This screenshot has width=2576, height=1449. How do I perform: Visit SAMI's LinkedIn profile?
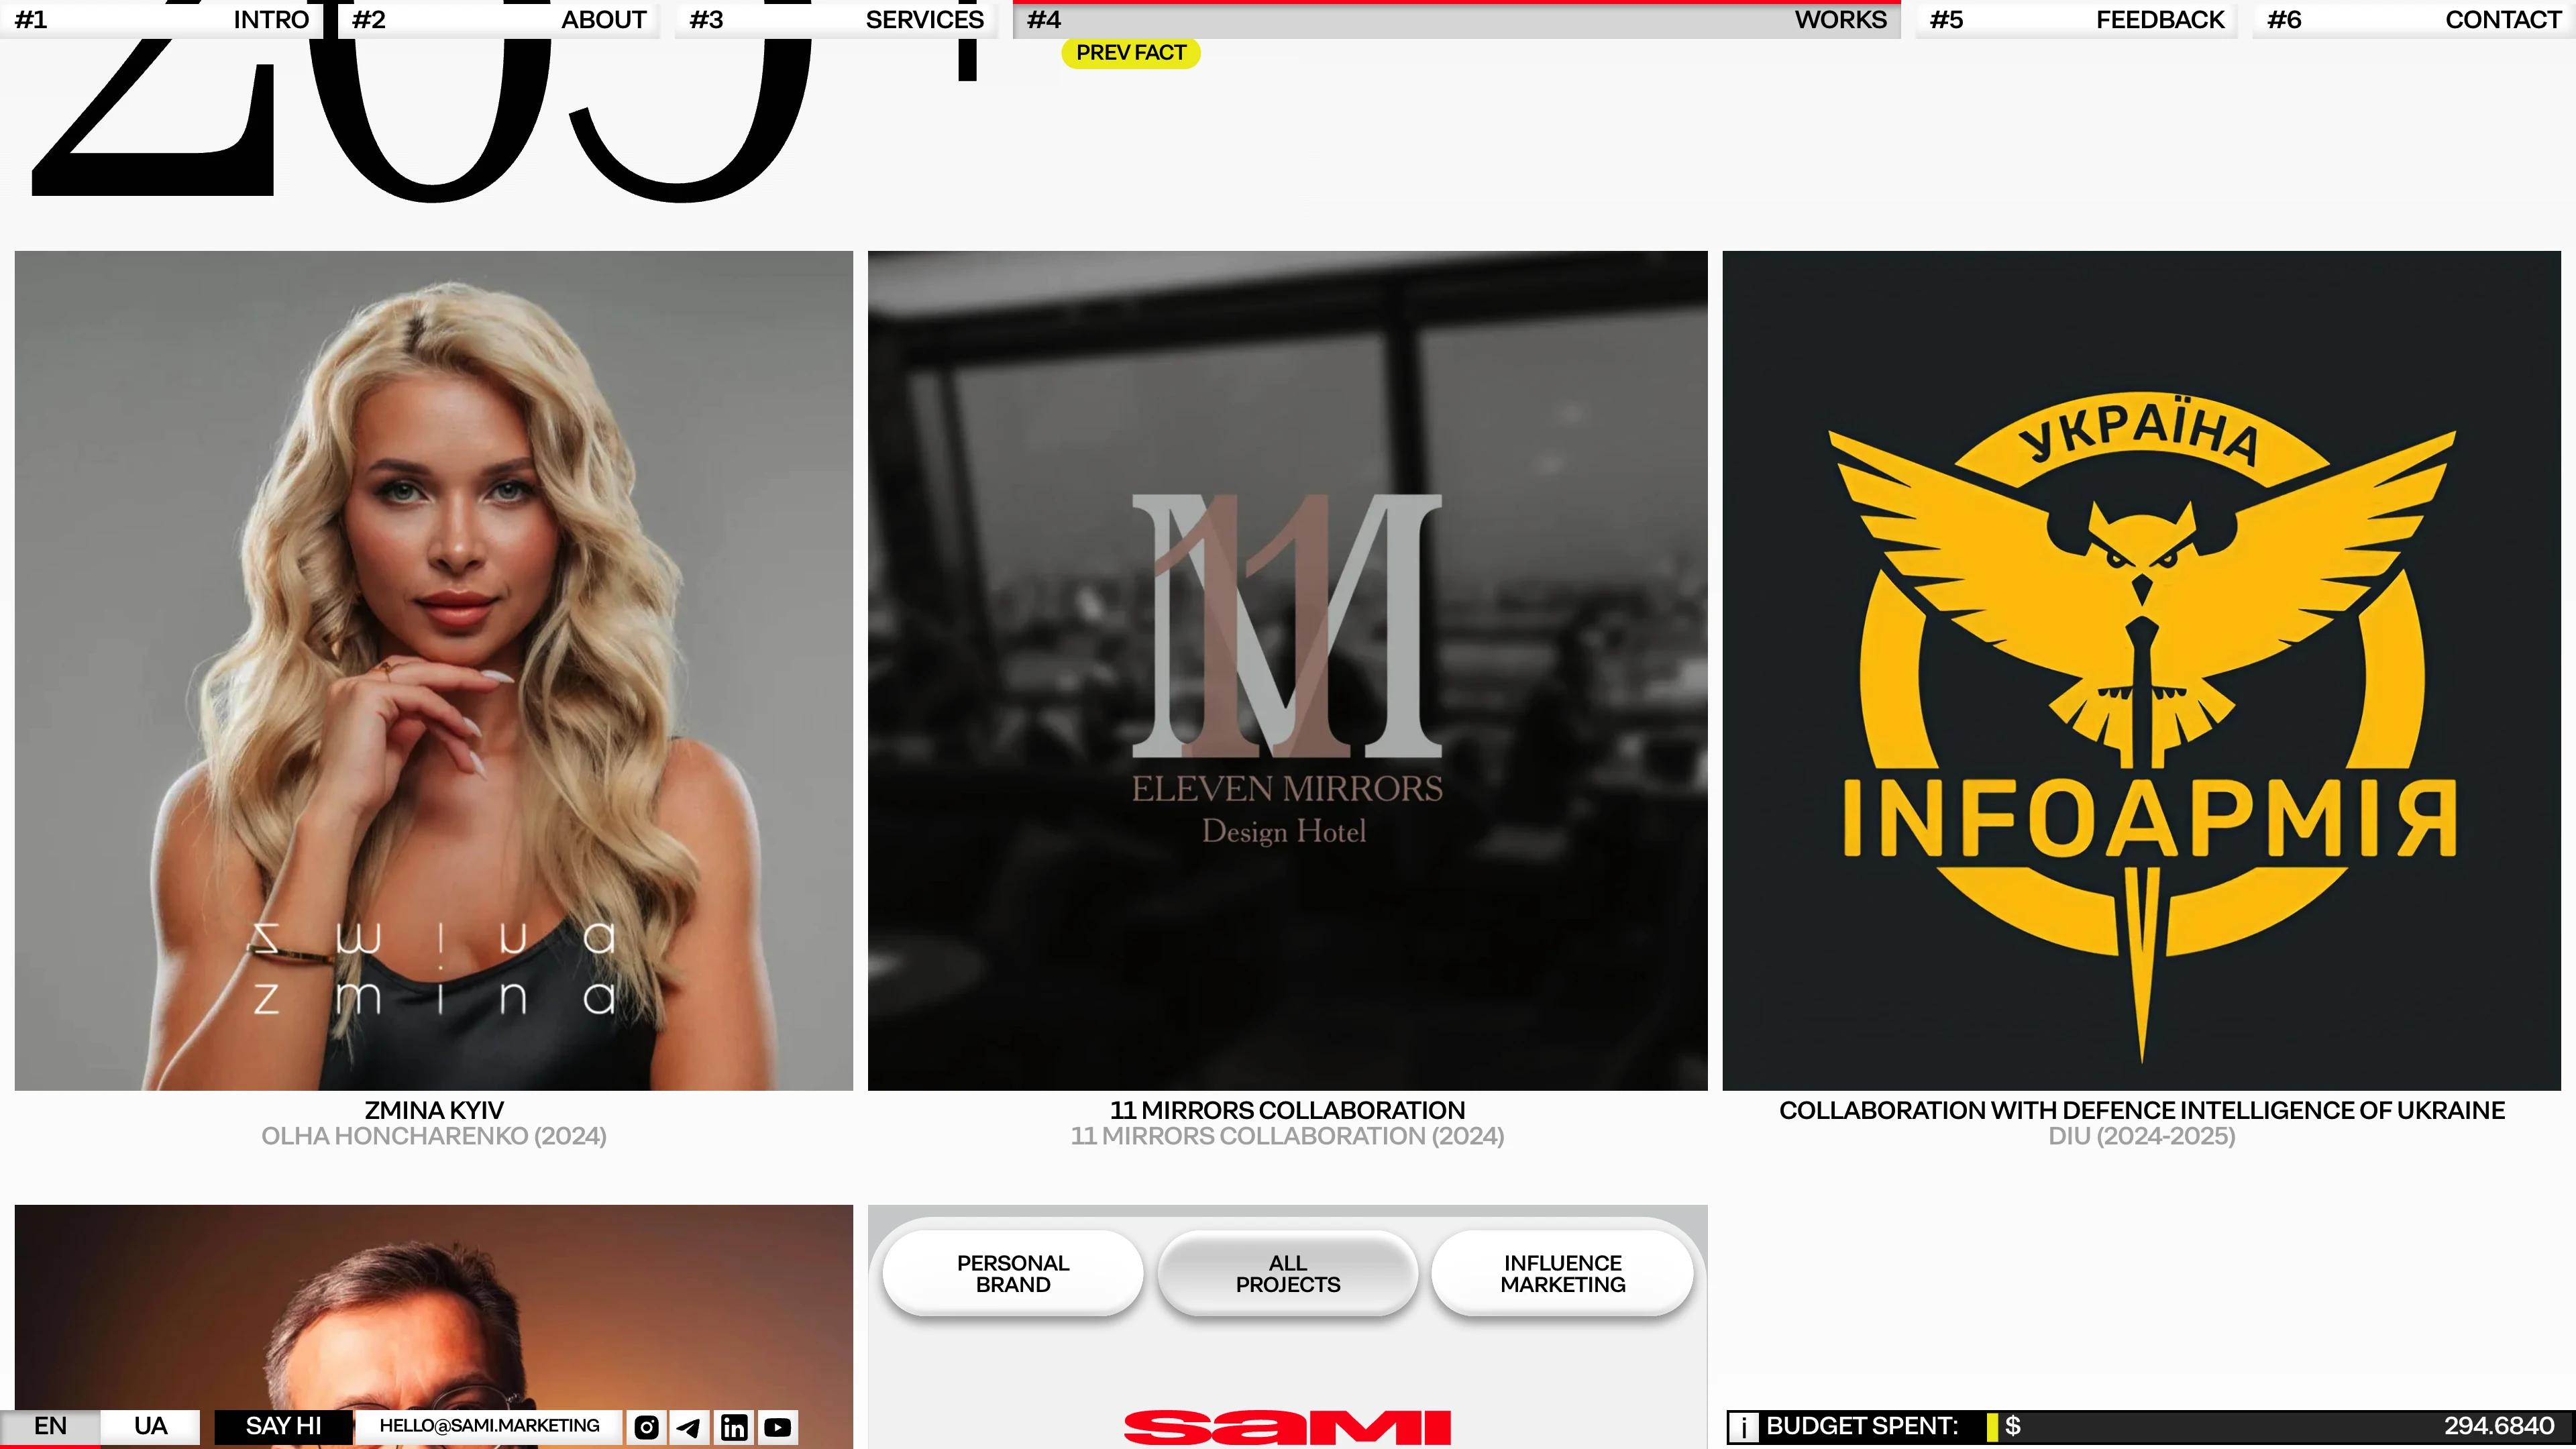click(x=734, y=1426)
